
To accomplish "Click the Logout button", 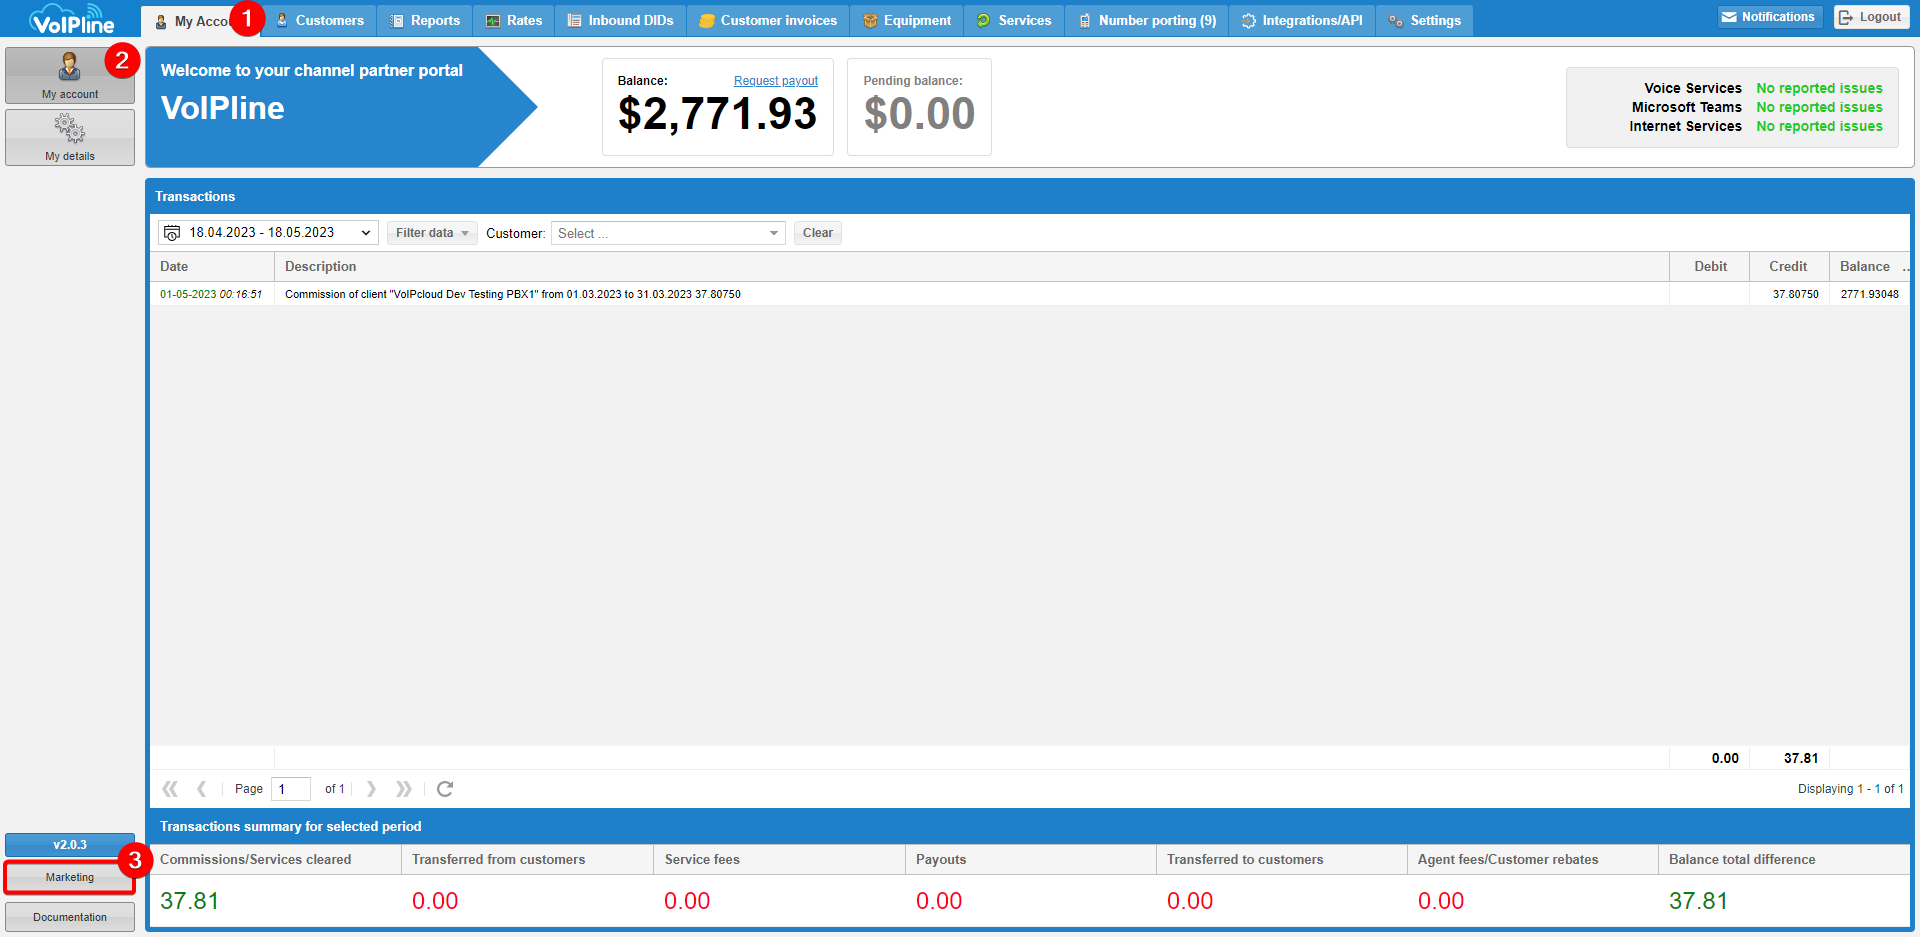I will click(1870, 17).
